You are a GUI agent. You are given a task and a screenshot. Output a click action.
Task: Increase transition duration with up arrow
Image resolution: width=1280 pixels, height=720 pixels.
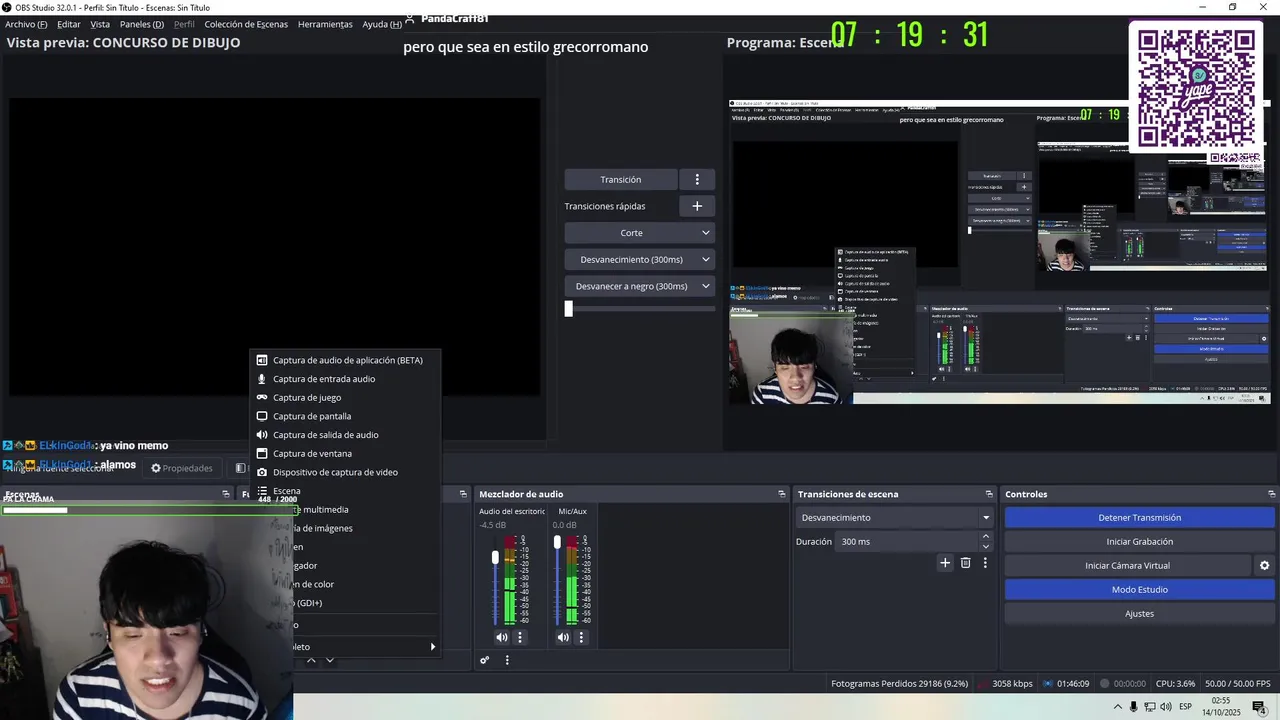[x=986, y=537]
